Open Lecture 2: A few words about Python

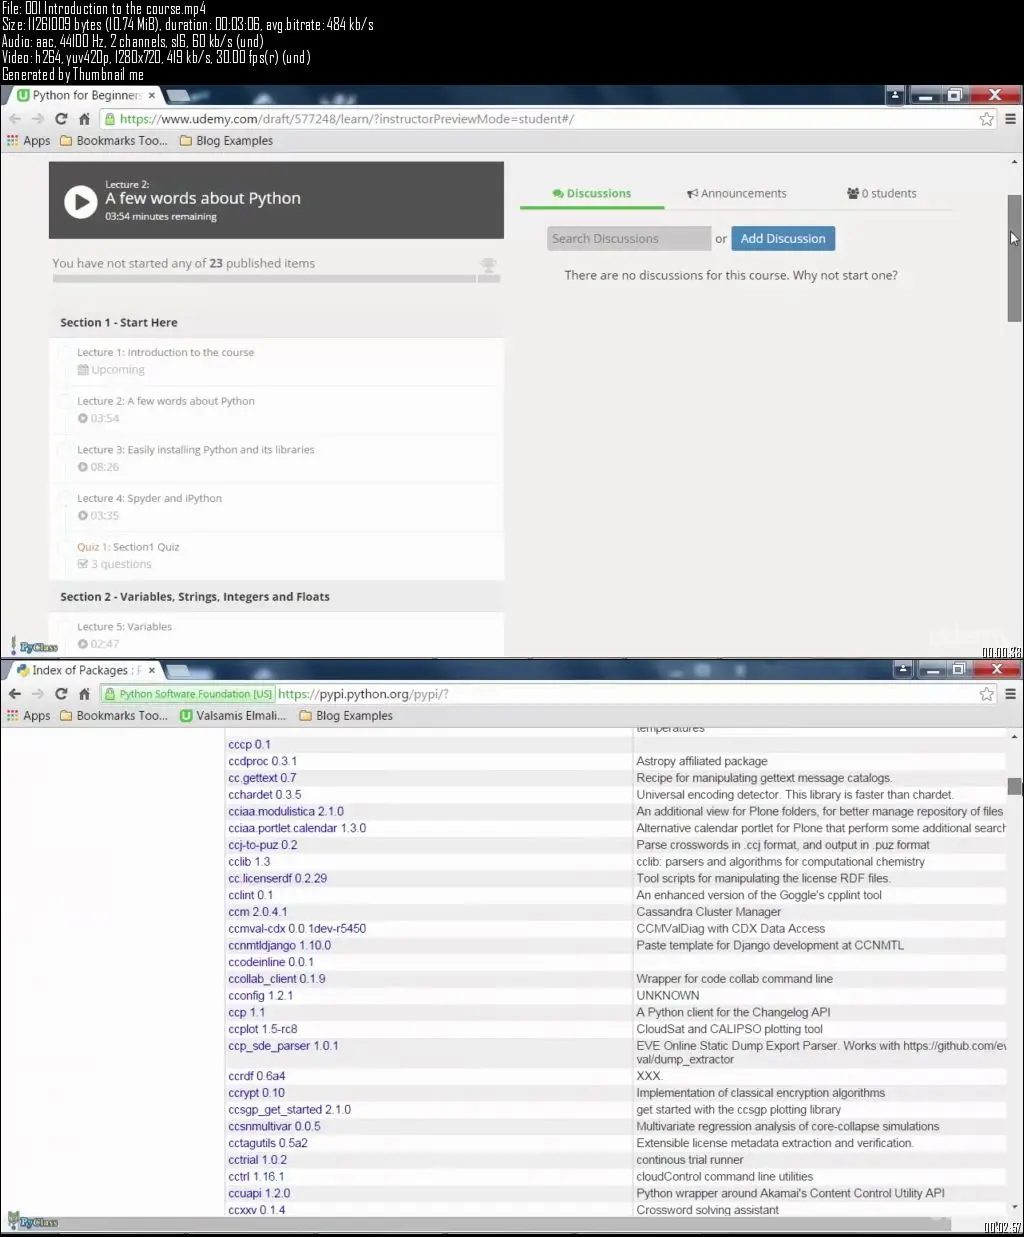point(166,402)
